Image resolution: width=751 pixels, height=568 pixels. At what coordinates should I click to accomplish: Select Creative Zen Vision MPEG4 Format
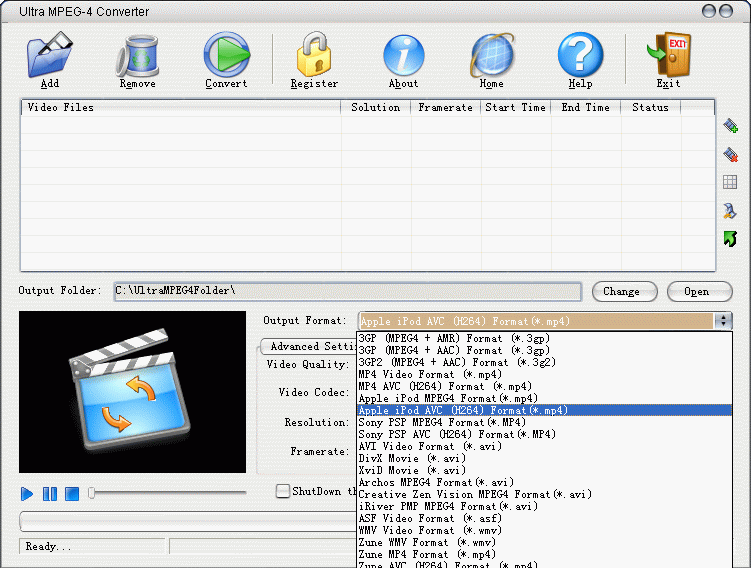(545, 494)
